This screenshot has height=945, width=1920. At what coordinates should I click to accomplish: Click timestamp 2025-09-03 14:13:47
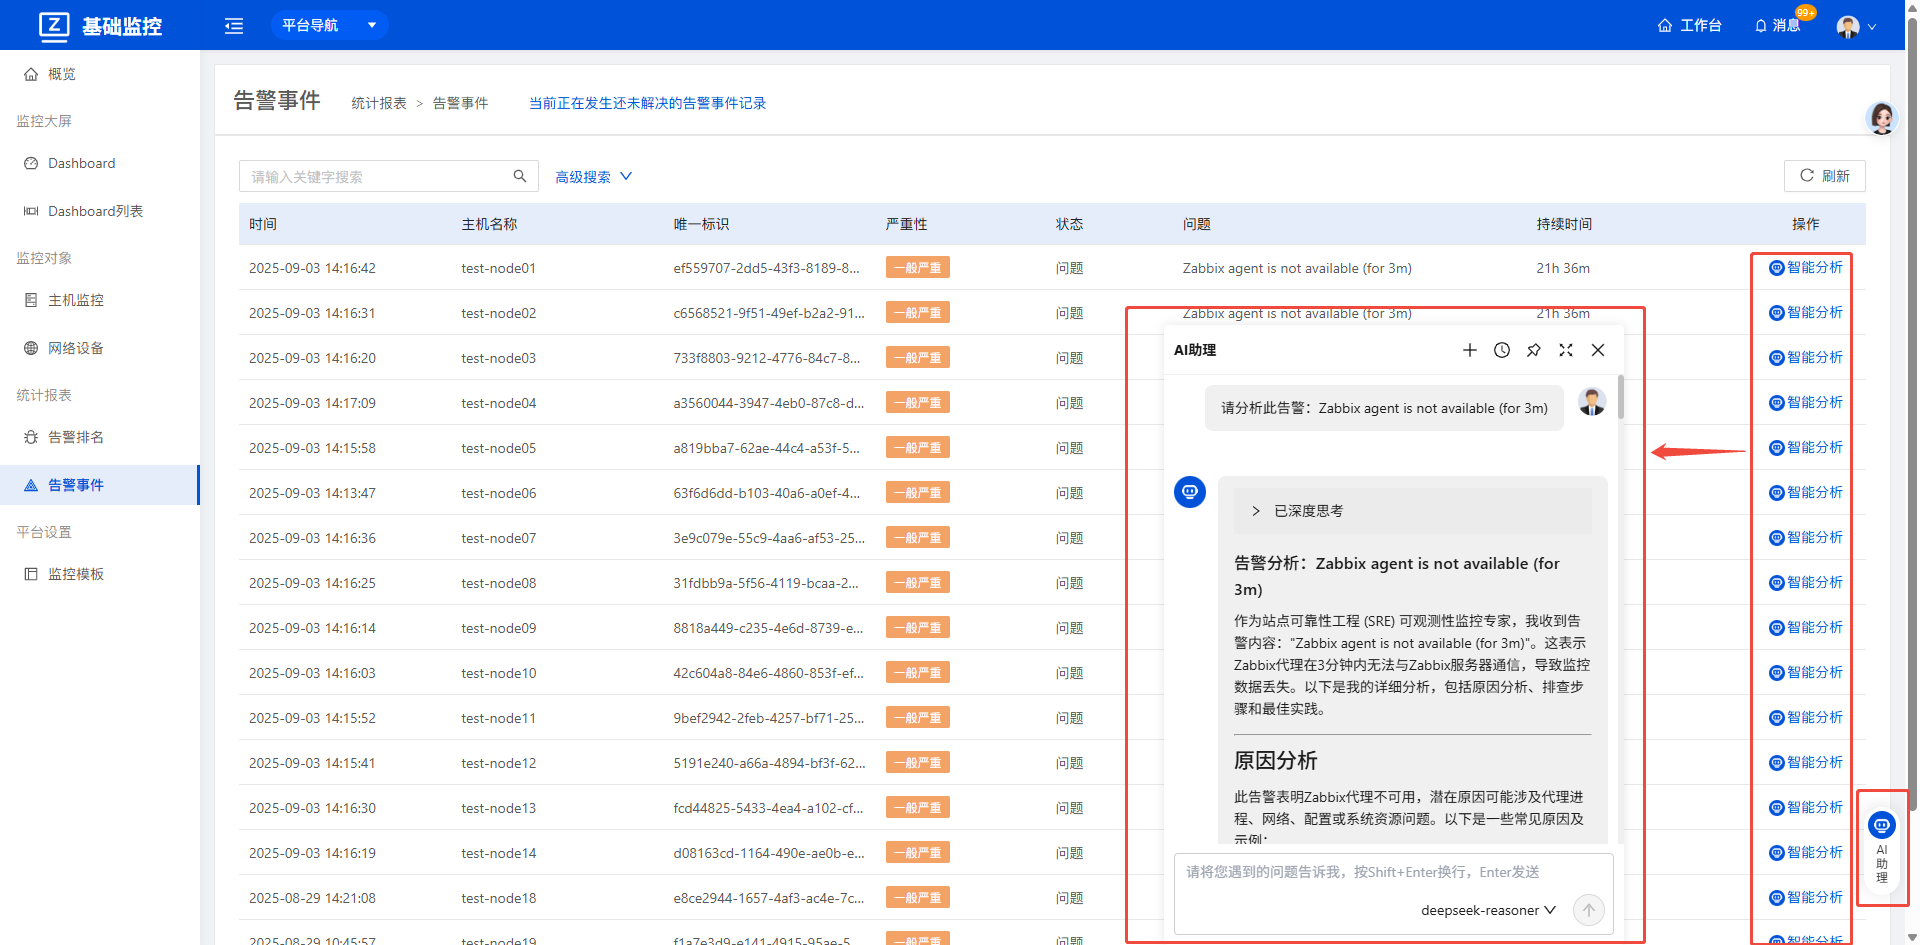tap(312, 493)
